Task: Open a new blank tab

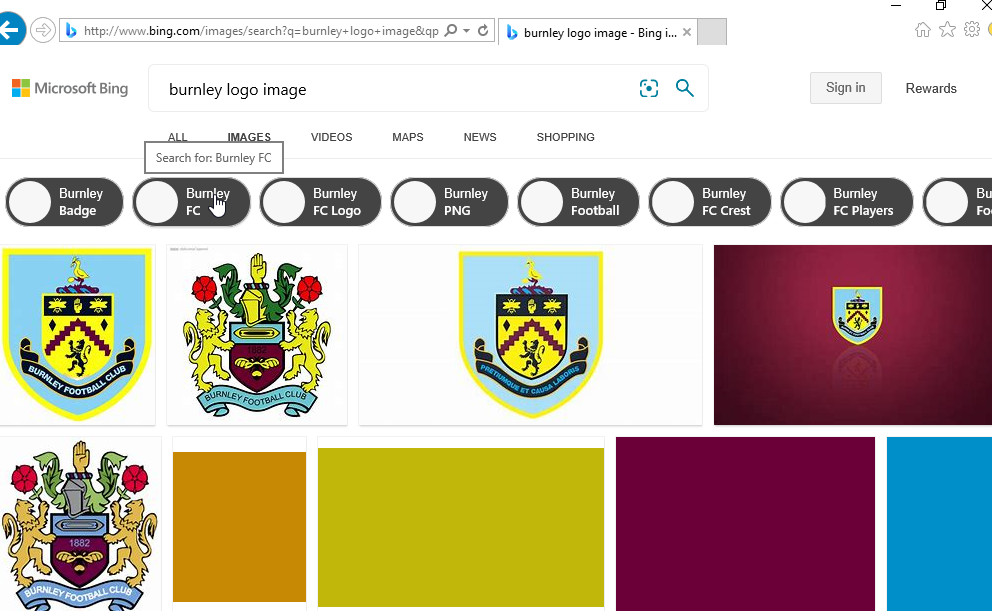Action: pyautogui.click(x=712, y=32)
